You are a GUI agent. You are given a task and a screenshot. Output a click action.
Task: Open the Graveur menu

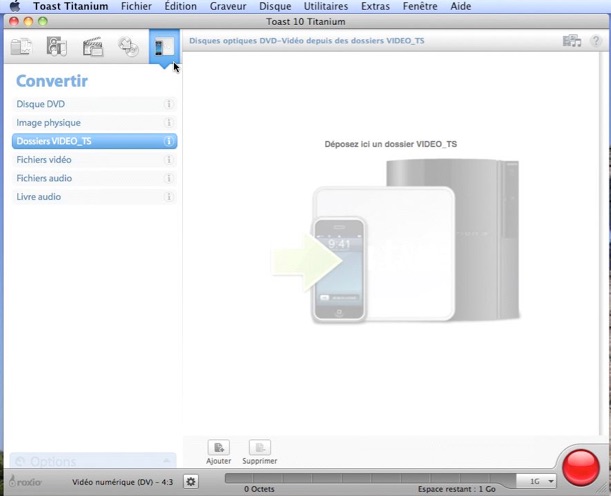[x=228, y=6]
